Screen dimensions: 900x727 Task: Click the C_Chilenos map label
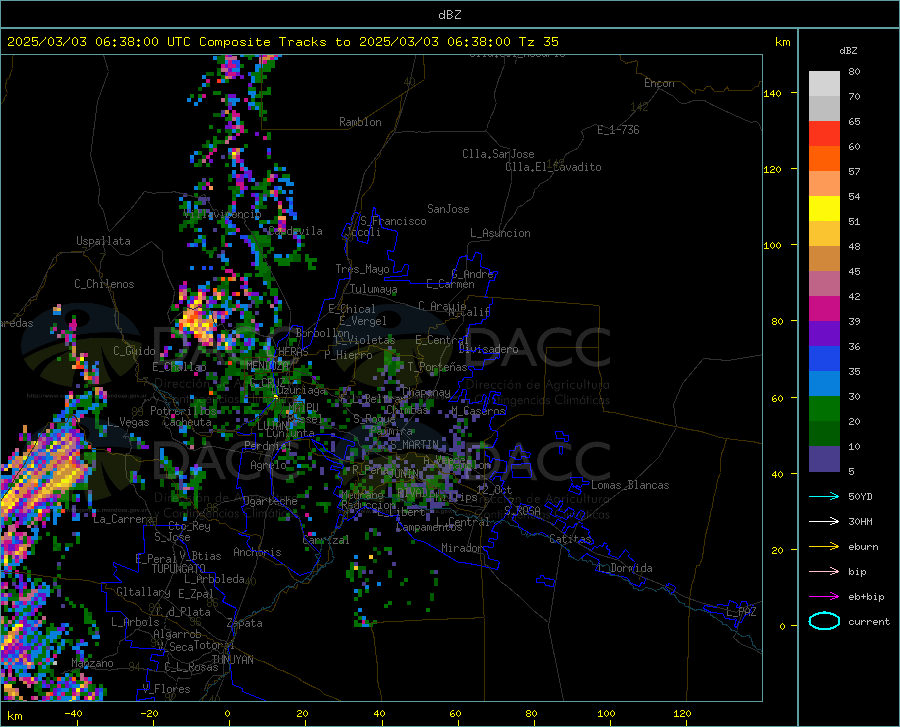tap(104, 284)
